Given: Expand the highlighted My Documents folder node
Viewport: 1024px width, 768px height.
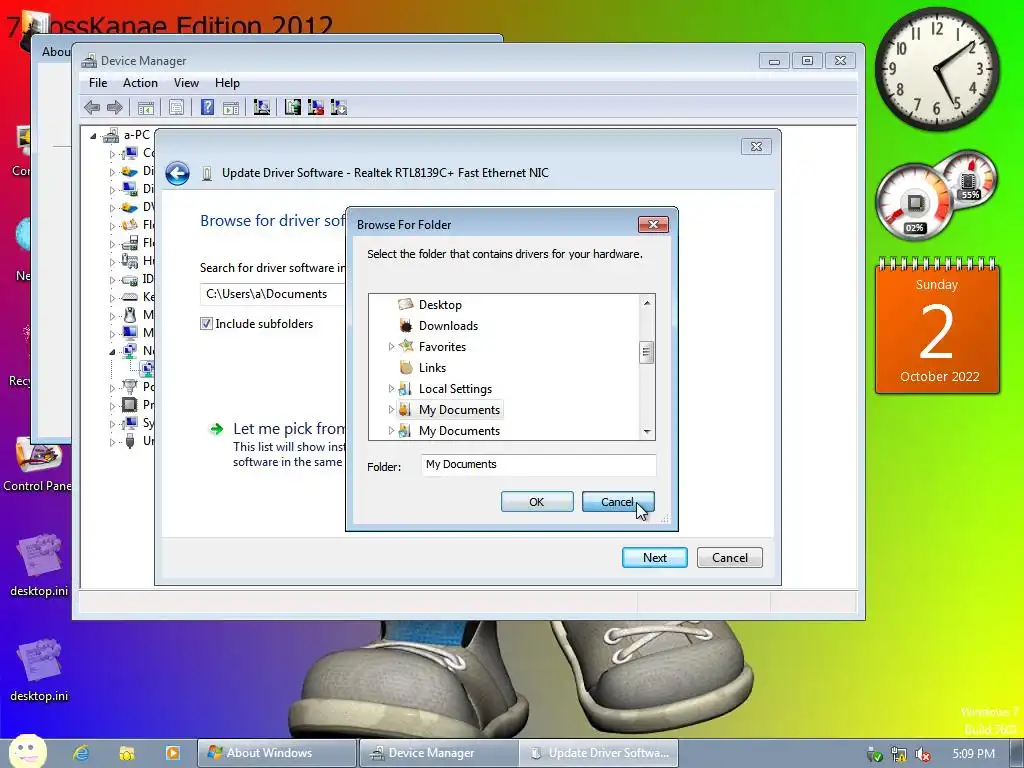Looking at the screenshot, I should click(x=391, y=409).
